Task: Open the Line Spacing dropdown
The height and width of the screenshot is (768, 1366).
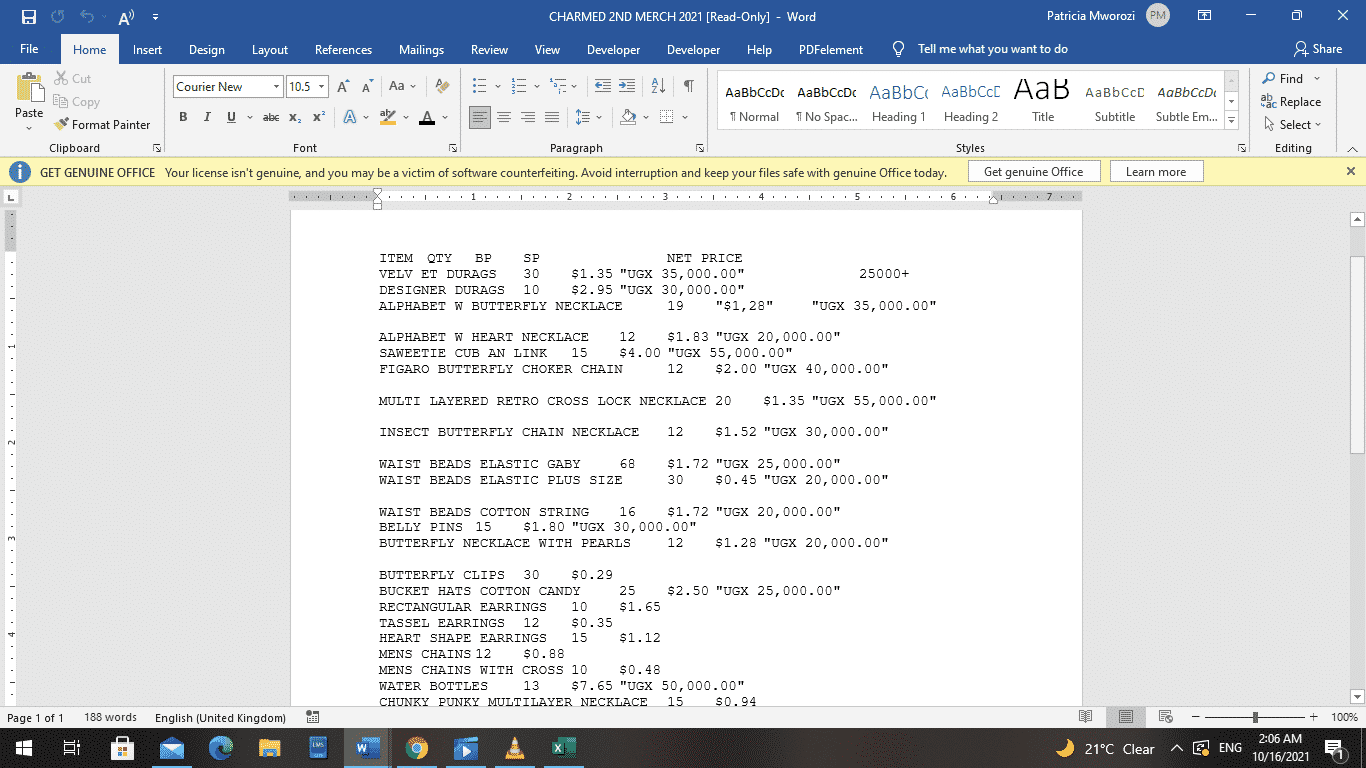Action: (590, 117)
